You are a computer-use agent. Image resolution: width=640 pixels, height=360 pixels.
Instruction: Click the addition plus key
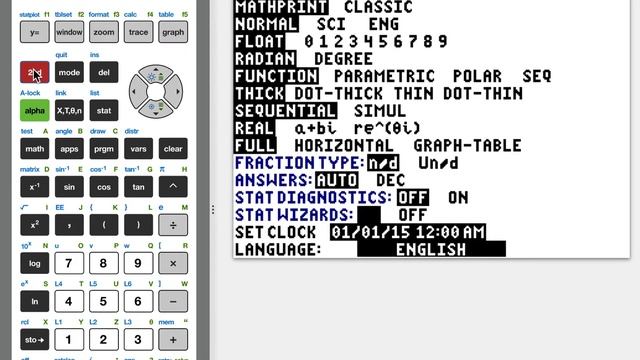point(173,339)
